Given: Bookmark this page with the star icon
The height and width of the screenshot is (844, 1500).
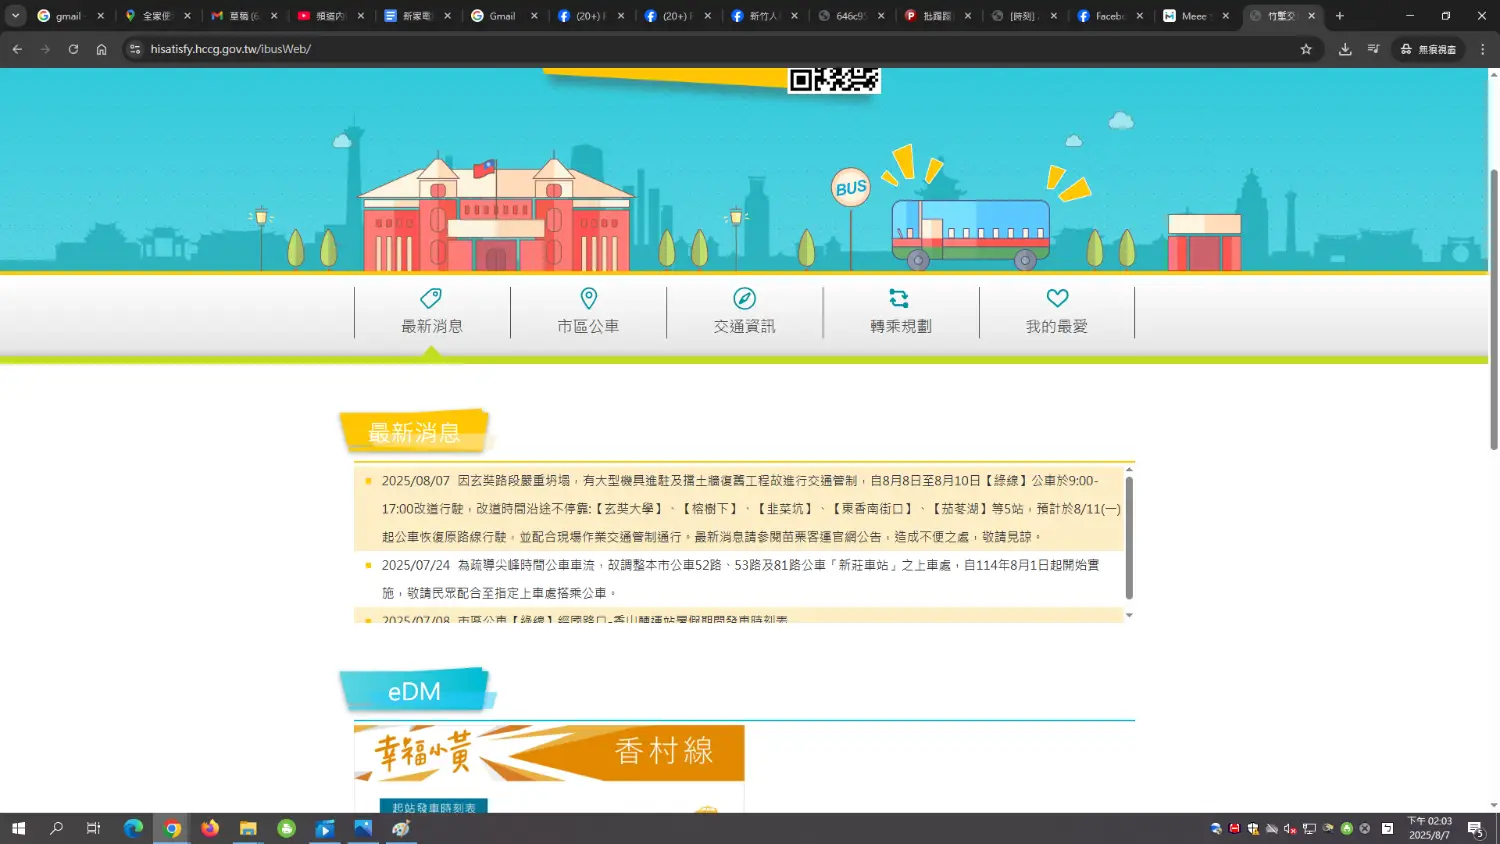Looking at the screenshot, I should pos(1305,49).
